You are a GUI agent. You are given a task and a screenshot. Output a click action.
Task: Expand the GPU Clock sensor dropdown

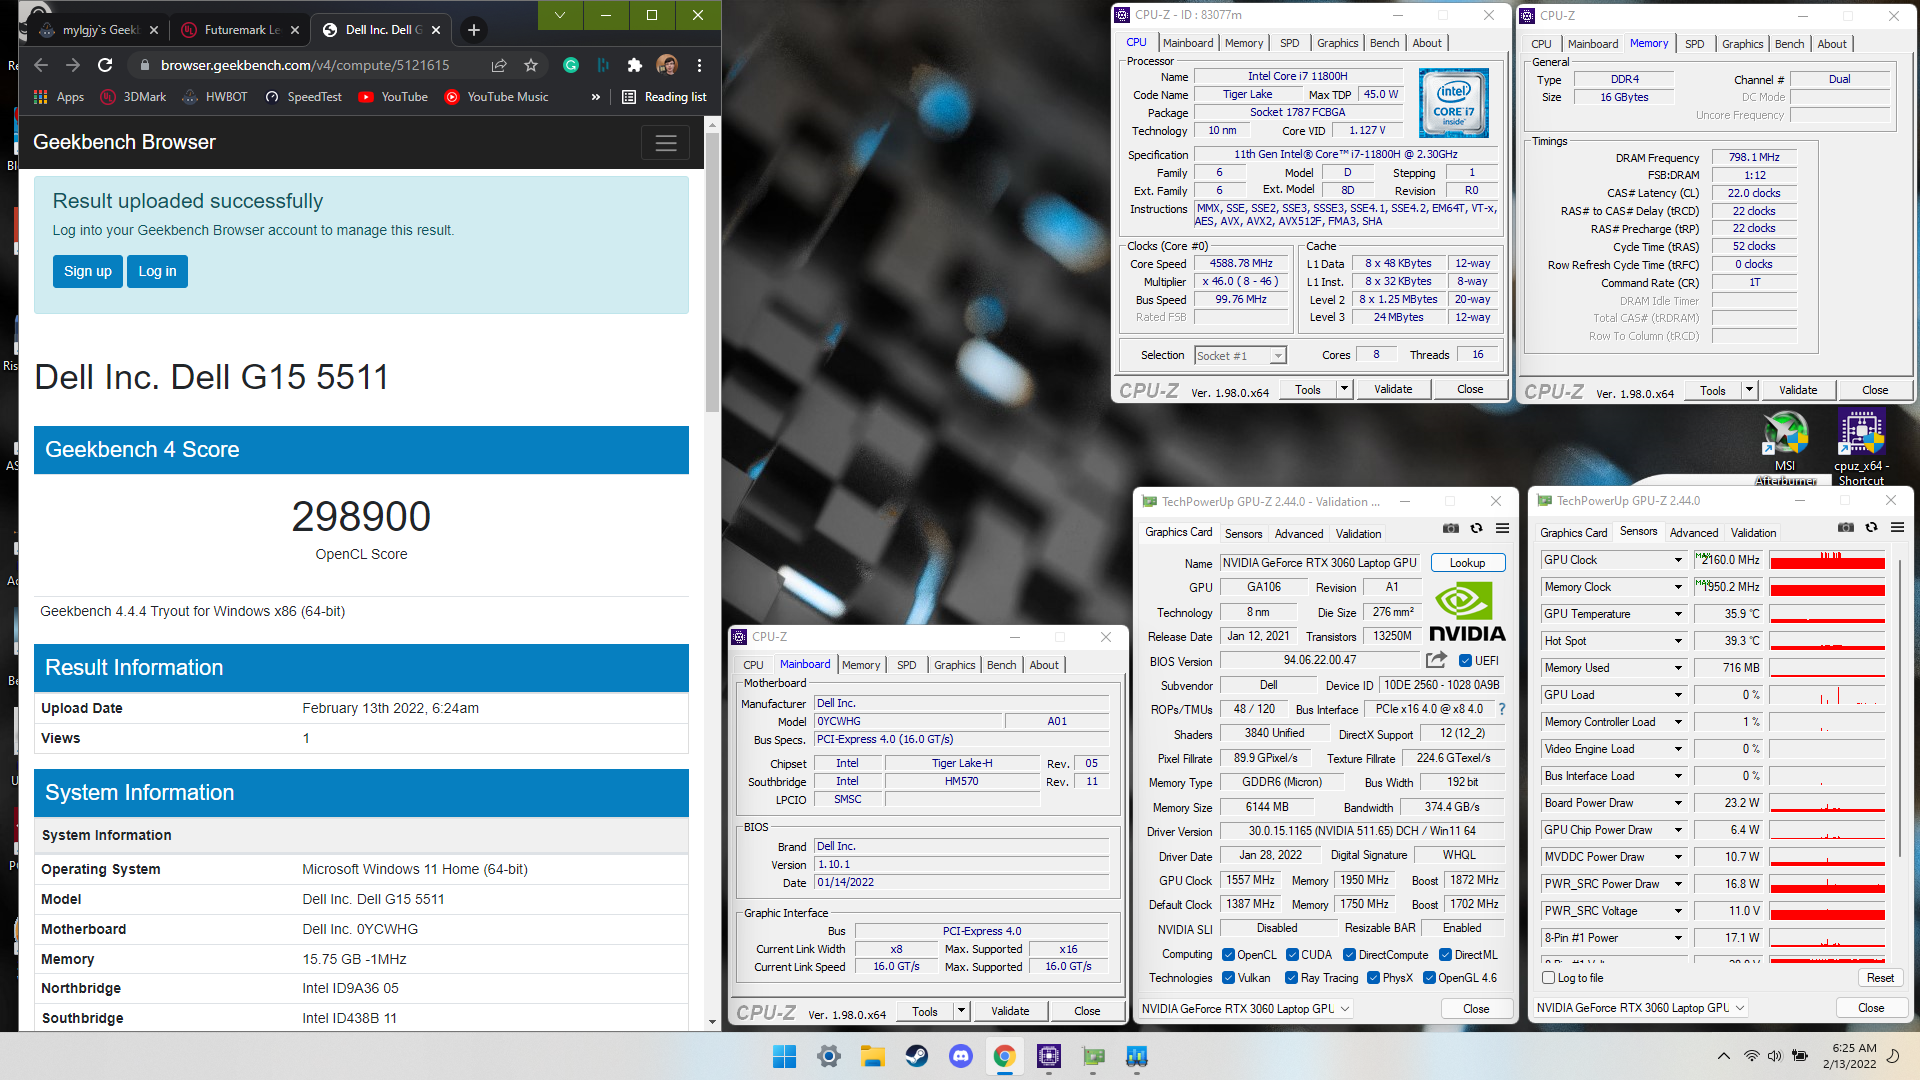click(x=1678, y=560)
